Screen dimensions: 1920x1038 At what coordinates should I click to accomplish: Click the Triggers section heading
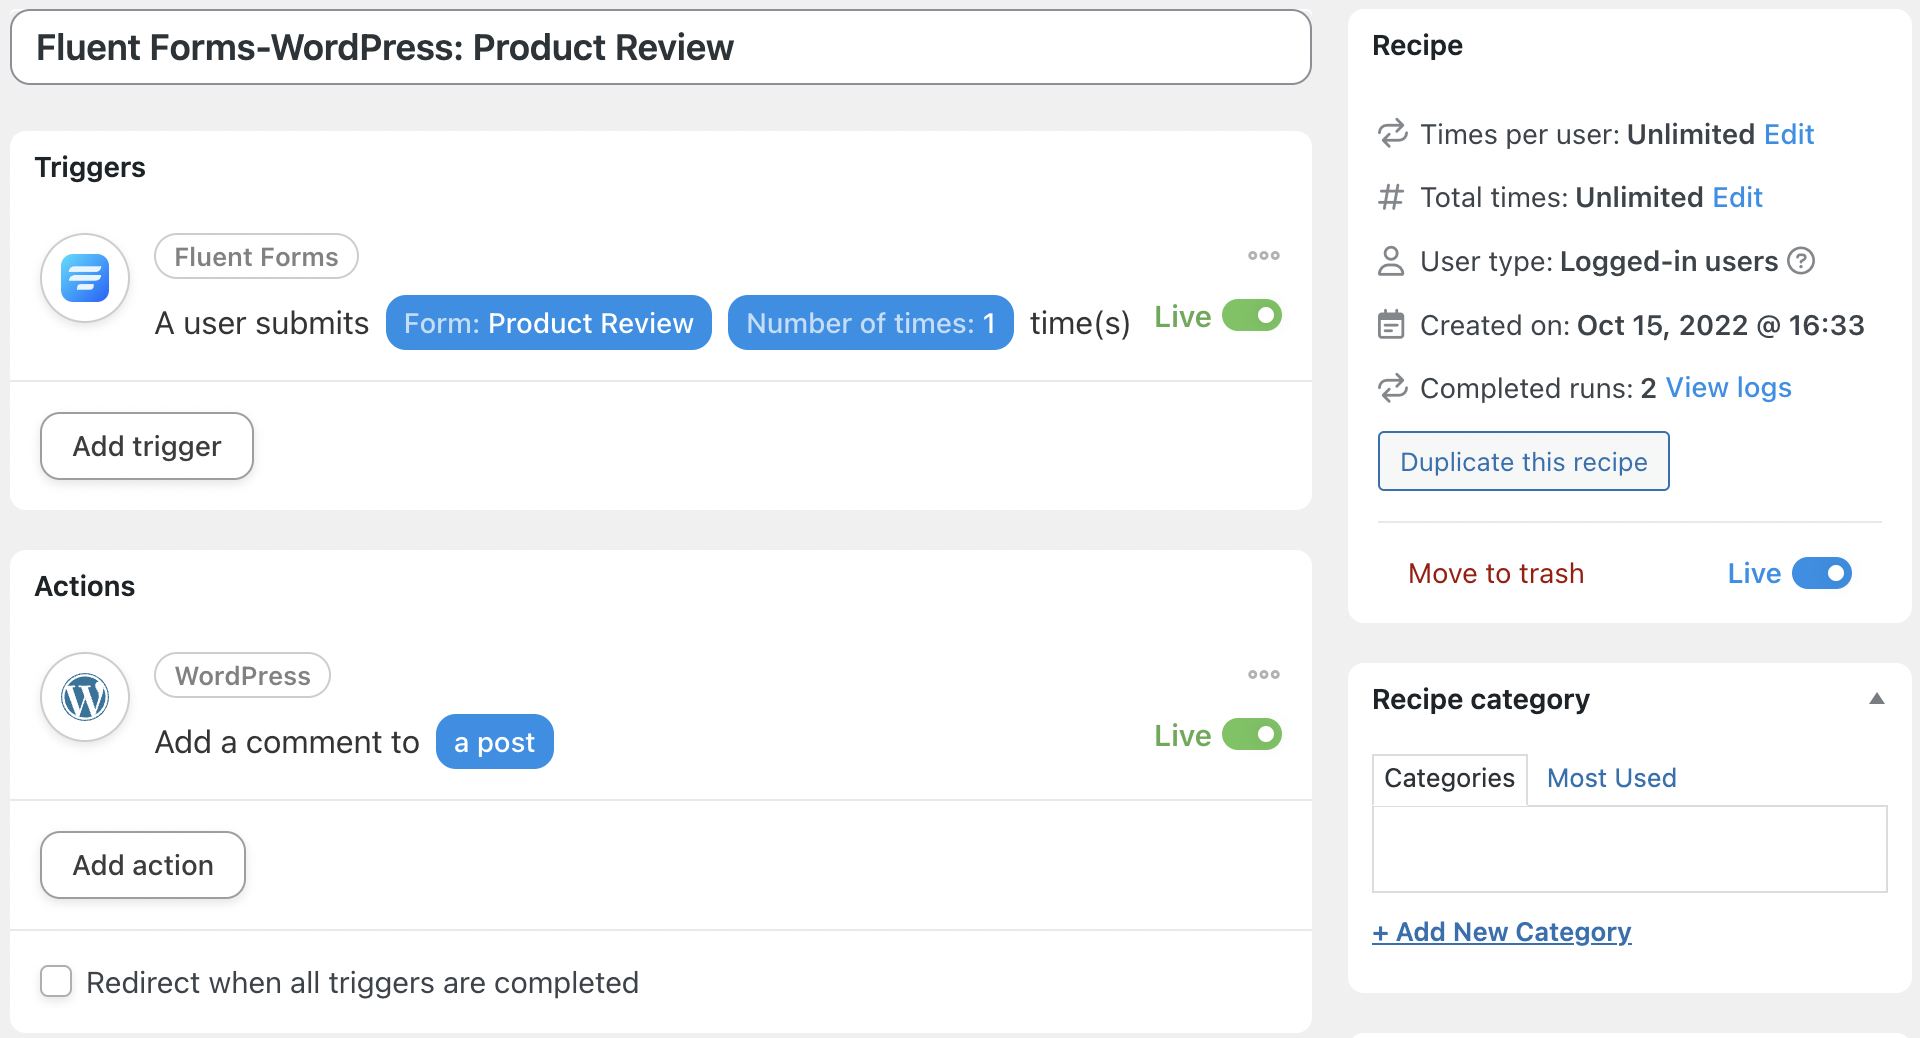tap(90, 167)
